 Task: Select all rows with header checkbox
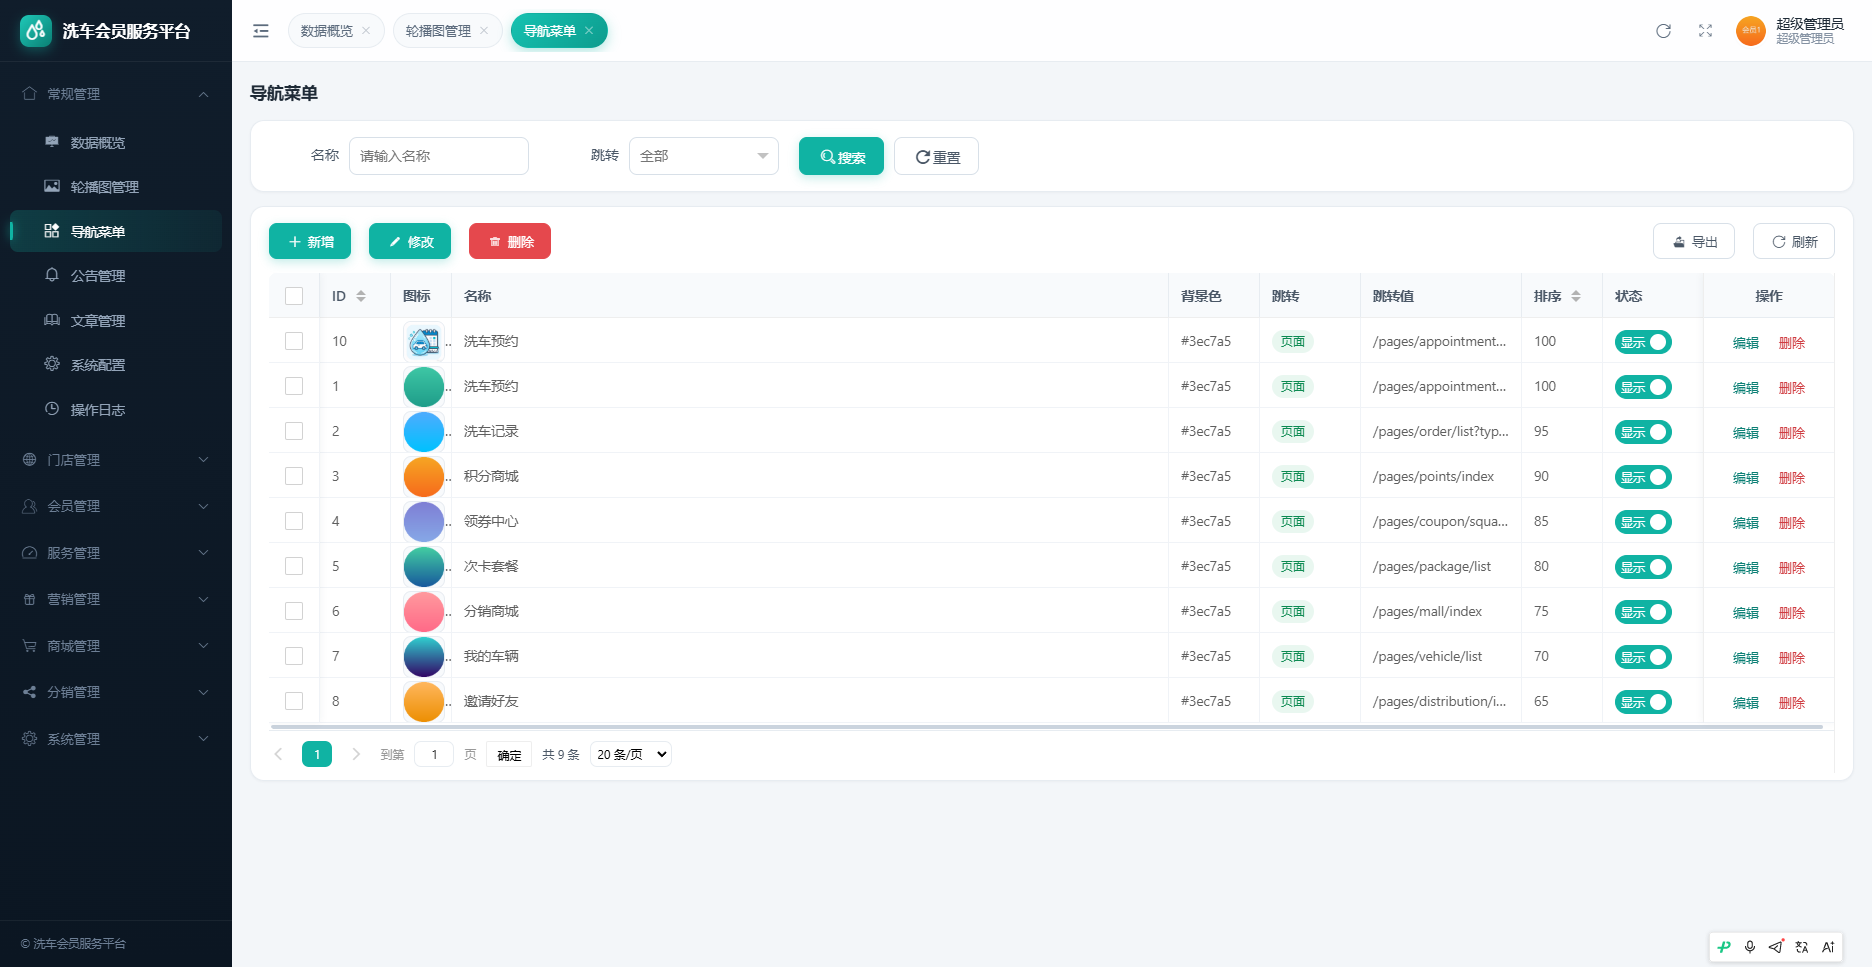[x=294, y=296]
